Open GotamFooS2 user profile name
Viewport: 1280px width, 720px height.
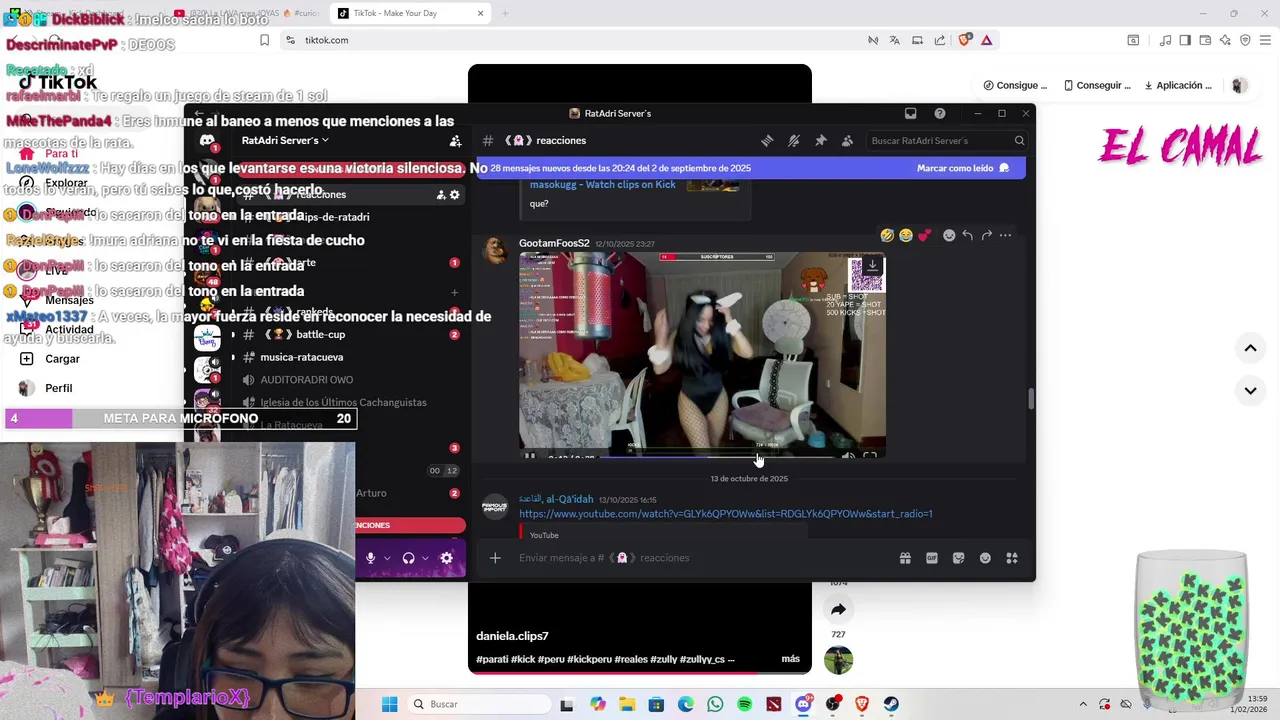tap(554, 244)
